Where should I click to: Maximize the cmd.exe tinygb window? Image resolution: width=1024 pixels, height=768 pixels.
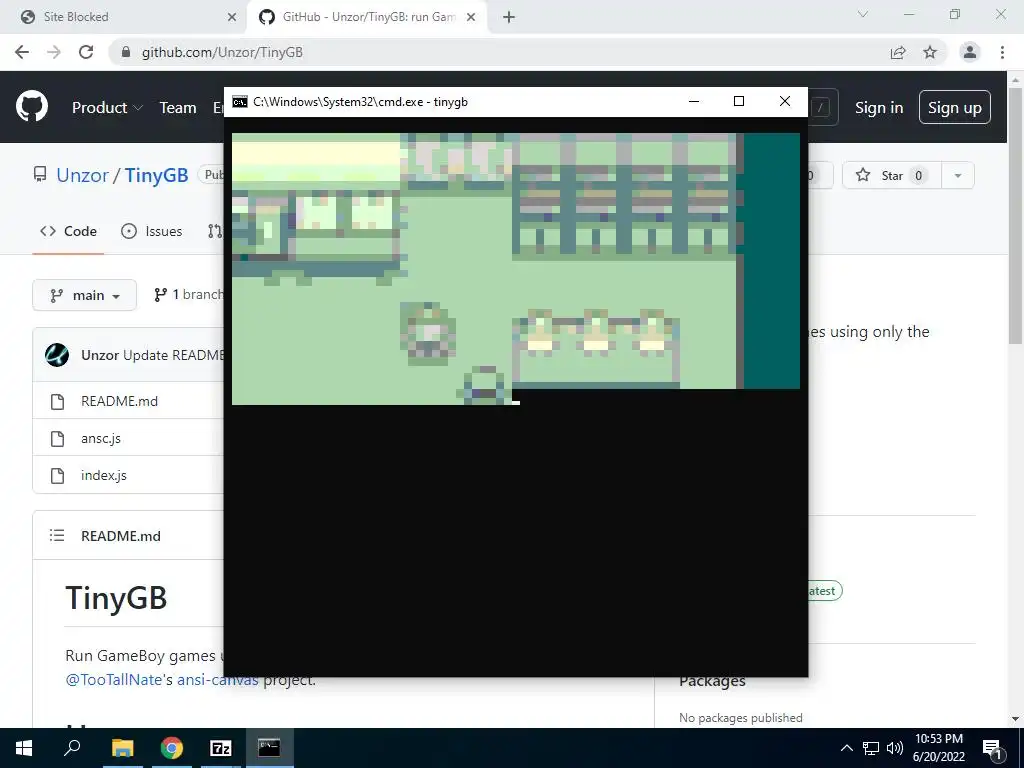739,101
